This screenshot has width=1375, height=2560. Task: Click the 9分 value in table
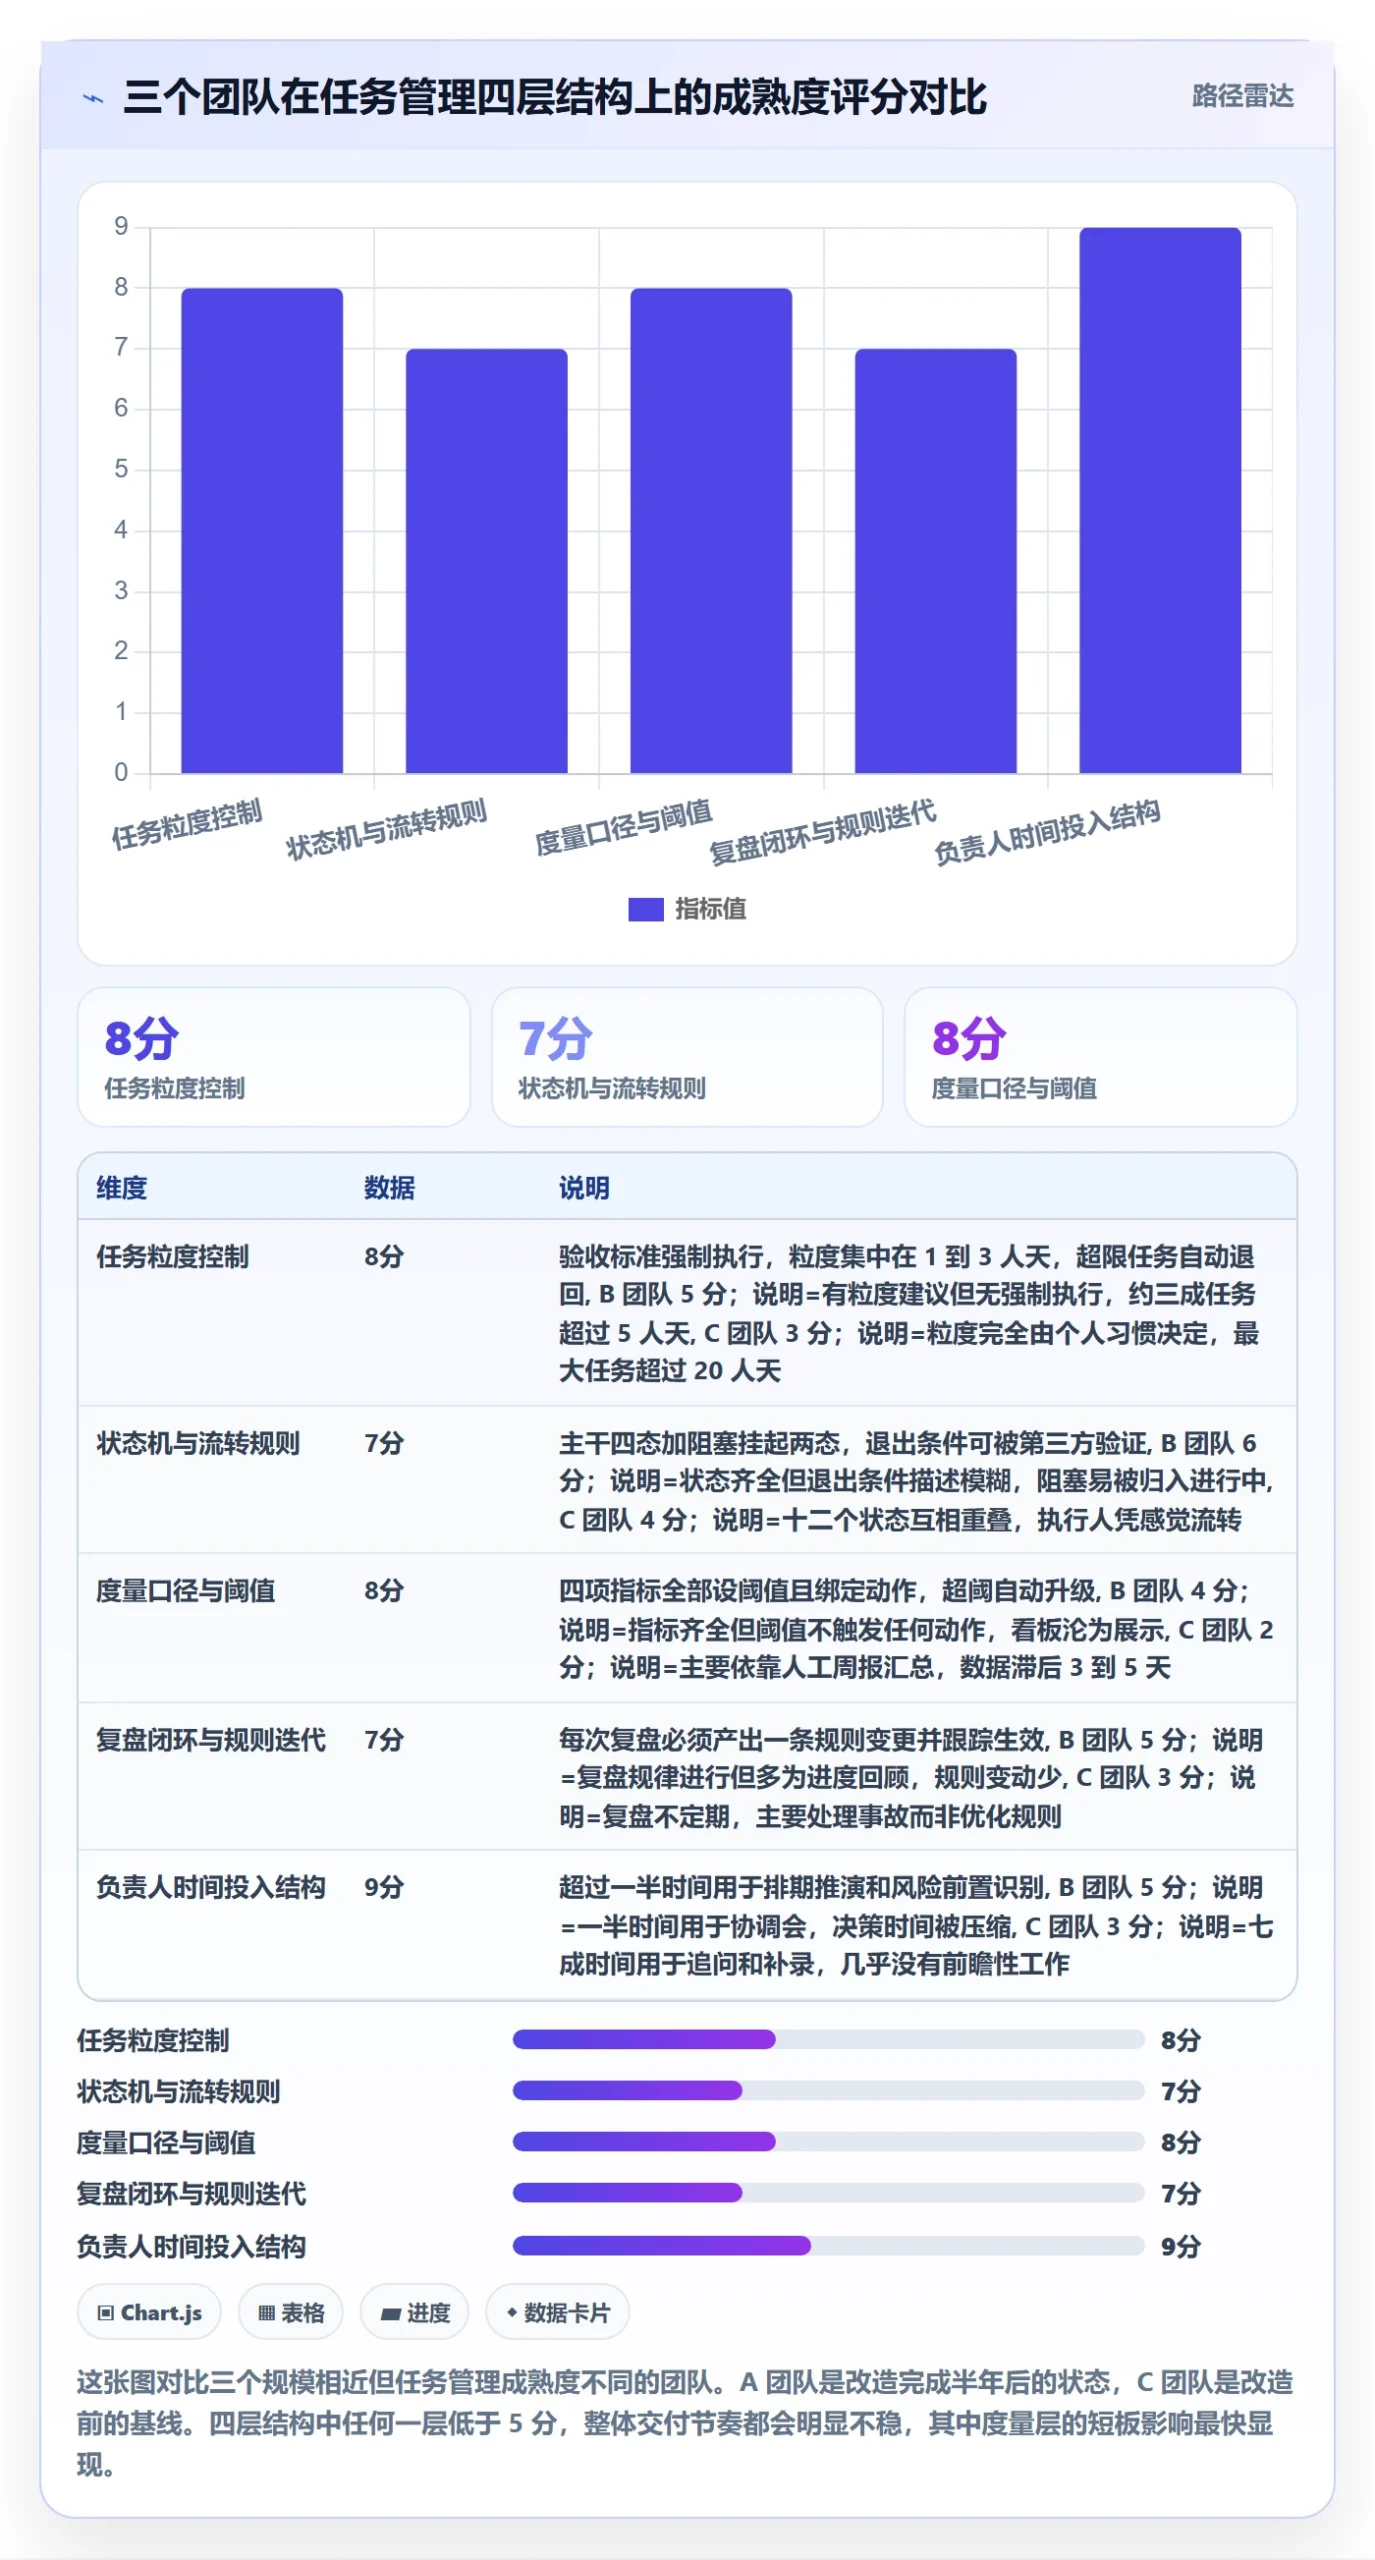pos(384,1887)
